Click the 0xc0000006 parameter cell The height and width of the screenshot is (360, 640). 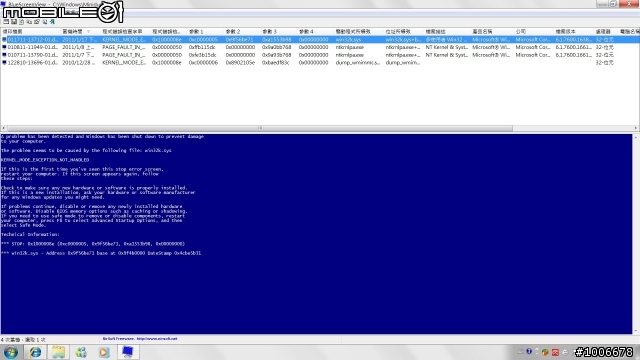click(203, 63)
